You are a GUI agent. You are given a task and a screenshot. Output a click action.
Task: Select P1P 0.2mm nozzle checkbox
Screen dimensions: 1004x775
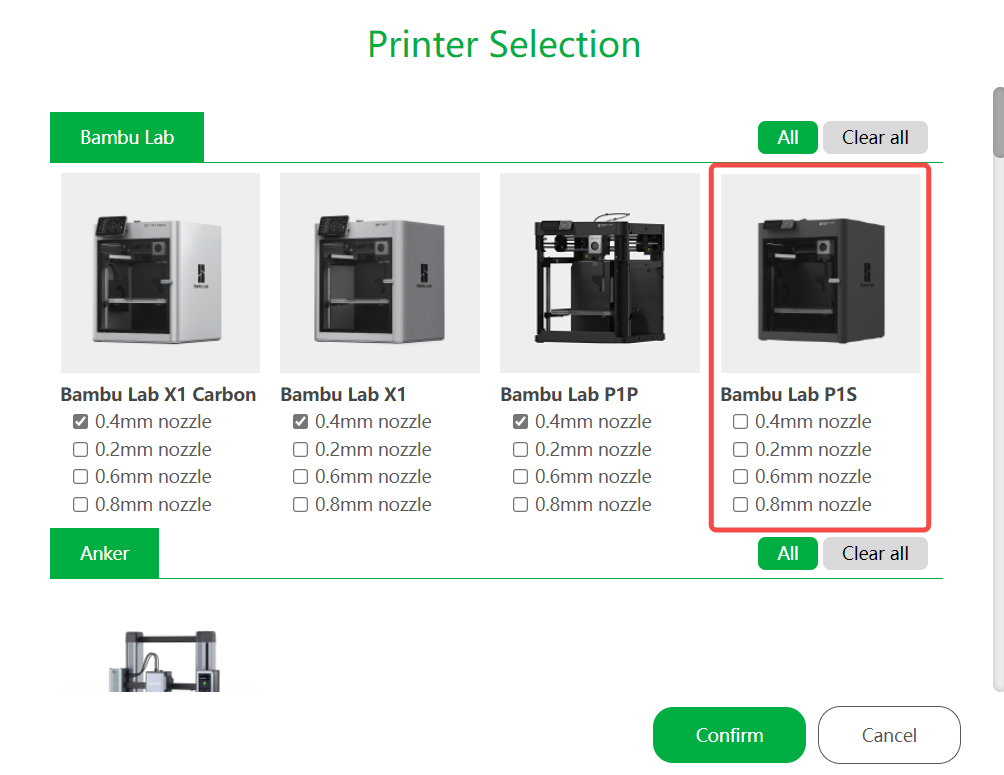click(x=521, y=450)
